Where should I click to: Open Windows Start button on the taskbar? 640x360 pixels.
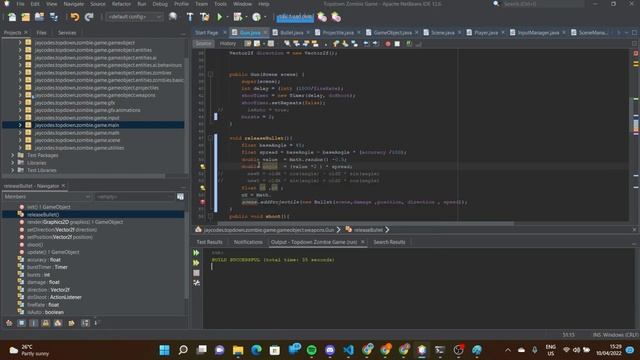(x=164, y=350)
